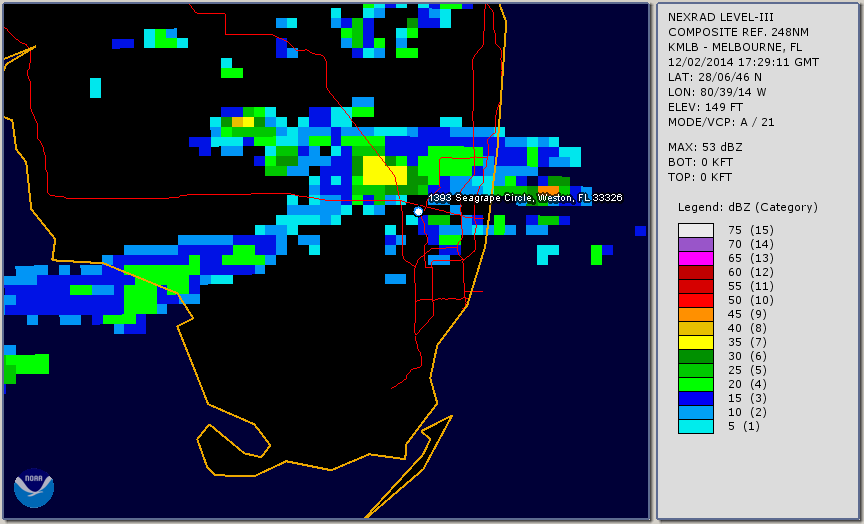Click the large yellow radar echo cell
Viewport: 864px width, 524px height.
coord(385,171)
